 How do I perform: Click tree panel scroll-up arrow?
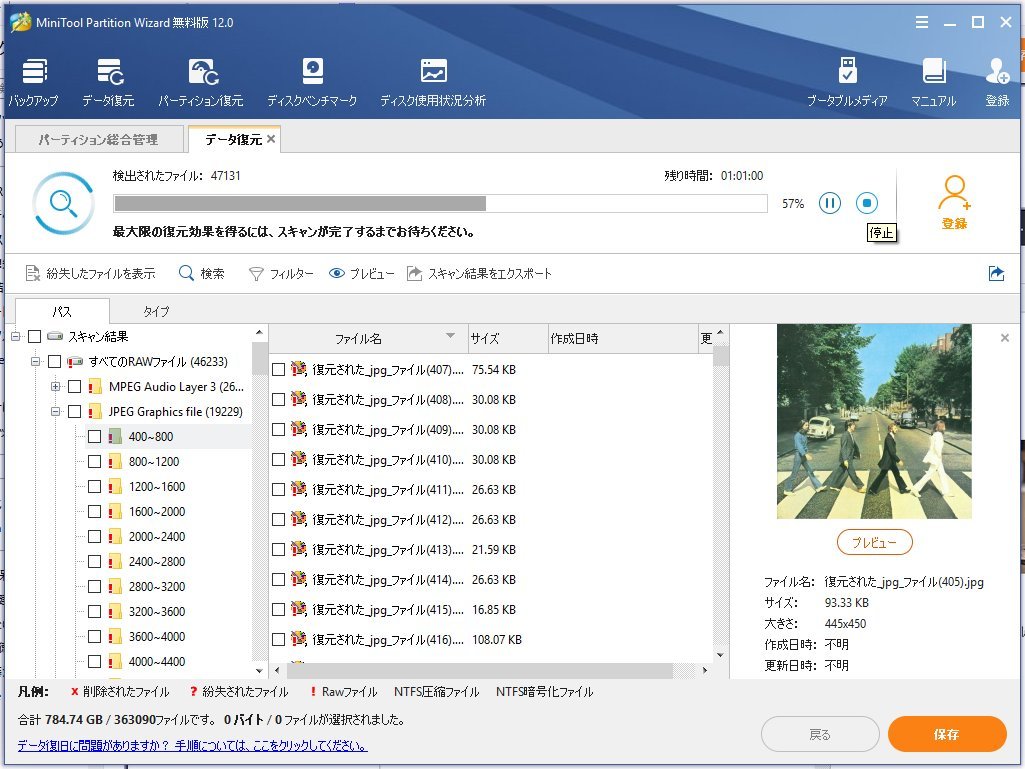pyautogui.click(x=259, y=333)
